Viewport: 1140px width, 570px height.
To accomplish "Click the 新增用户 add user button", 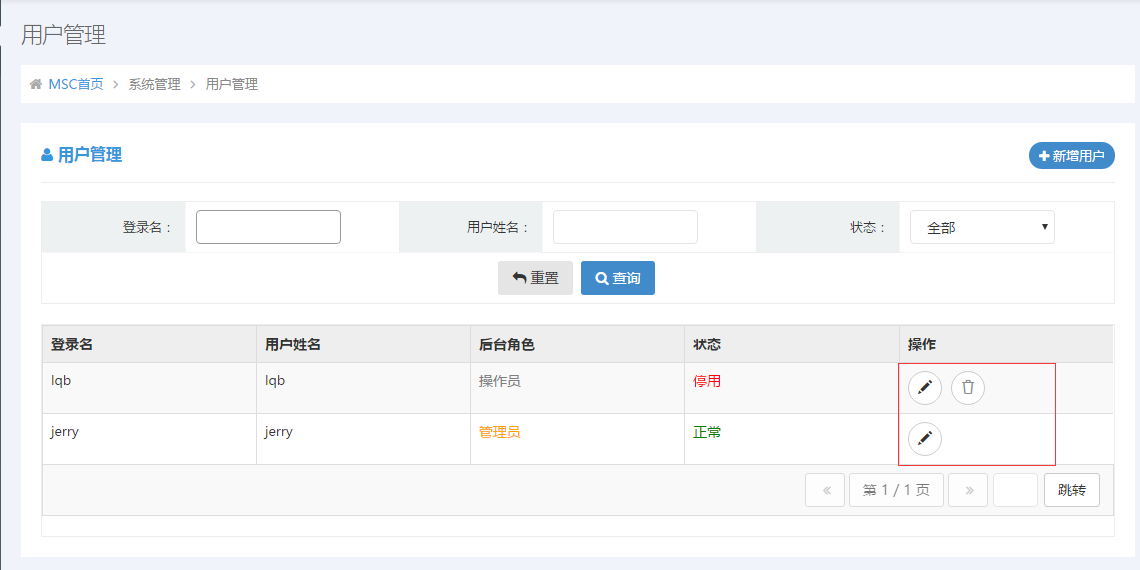I will [x=1071, y=156].
